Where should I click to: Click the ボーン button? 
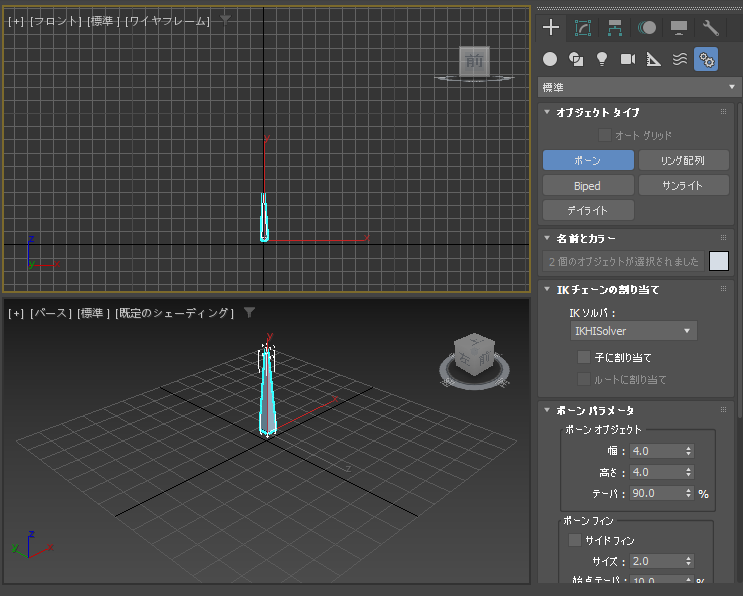588,160
